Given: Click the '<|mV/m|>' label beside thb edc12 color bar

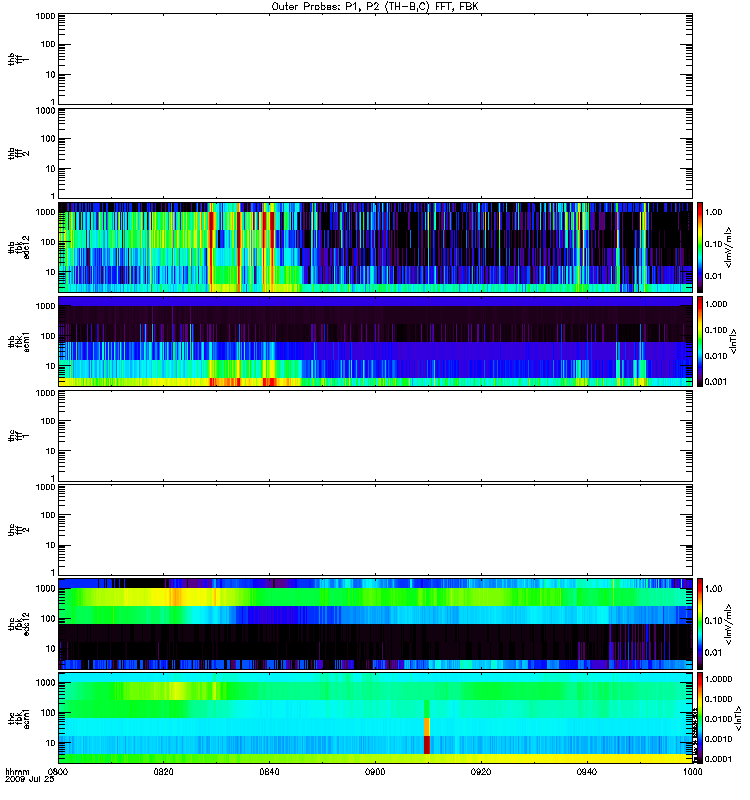Looking at the screenshot, I should [x=728, y=247].
